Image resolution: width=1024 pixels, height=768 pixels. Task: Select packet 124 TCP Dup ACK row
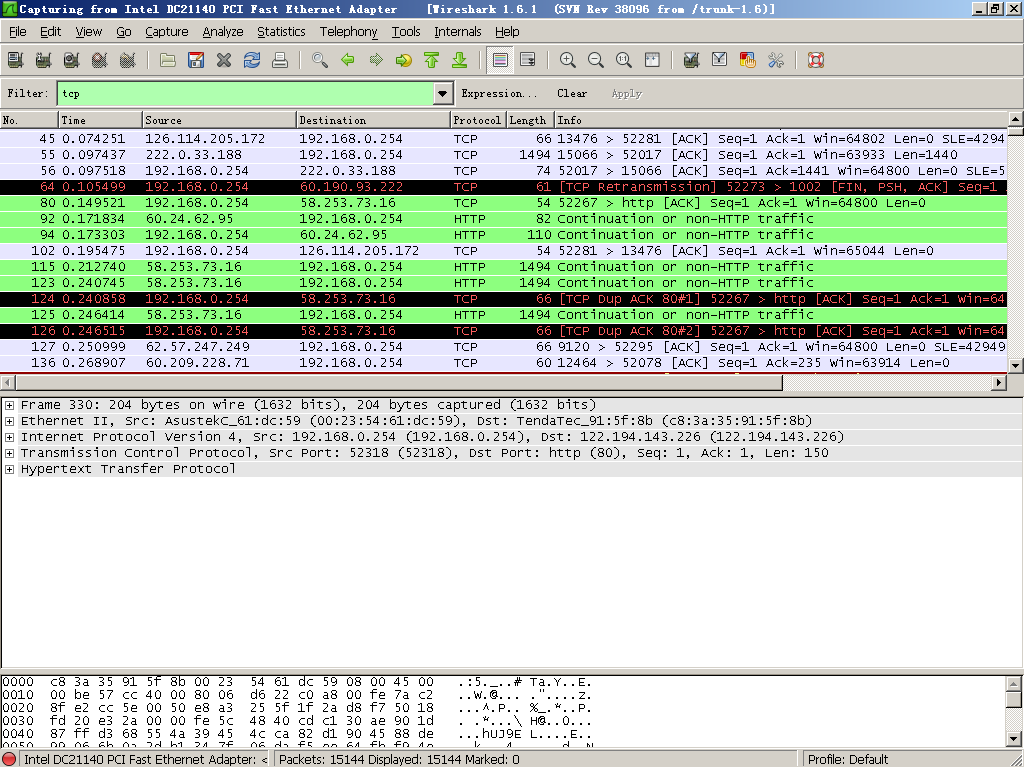pyautogui.click(x=504, y=298)
